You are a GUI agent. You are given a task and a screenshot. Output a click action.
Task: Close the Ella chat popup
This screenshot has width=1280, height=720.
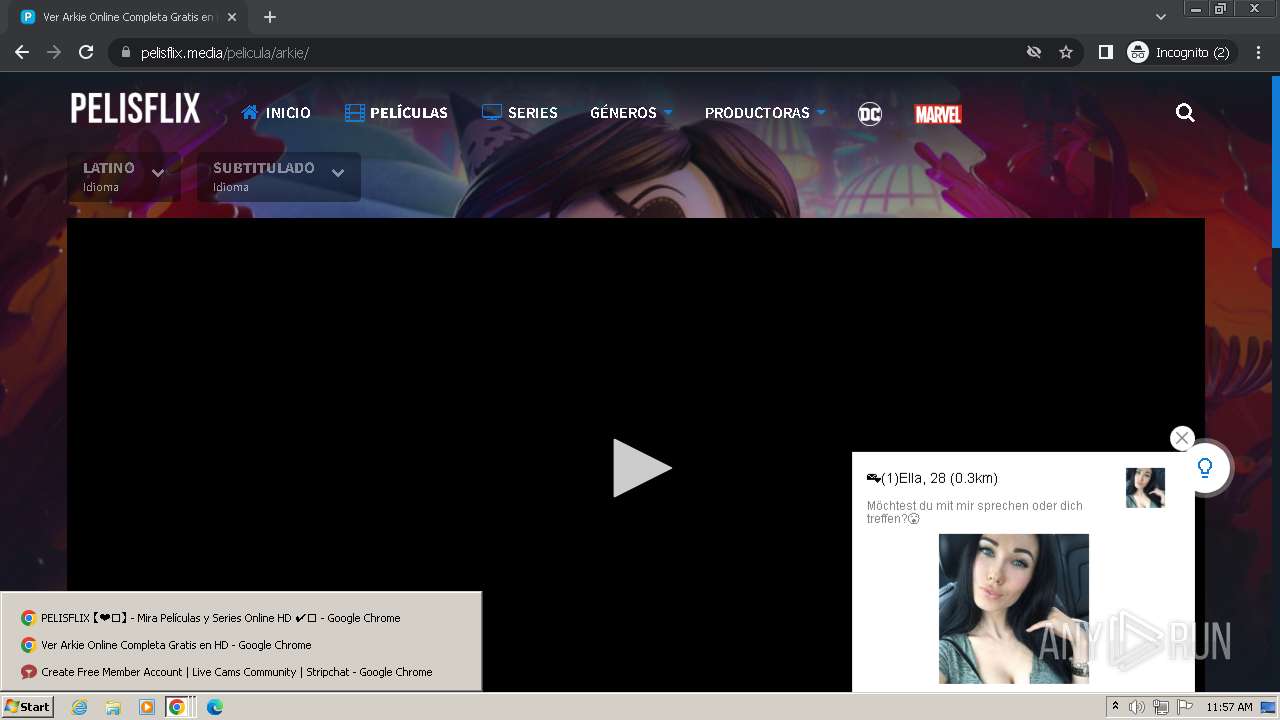pos(1182,438)
